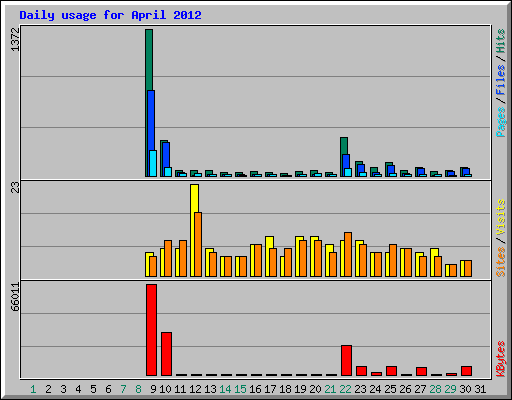512x400 pixels.
Task: Click day 20 on the x-axis
Action: click(x=315, y=389)
